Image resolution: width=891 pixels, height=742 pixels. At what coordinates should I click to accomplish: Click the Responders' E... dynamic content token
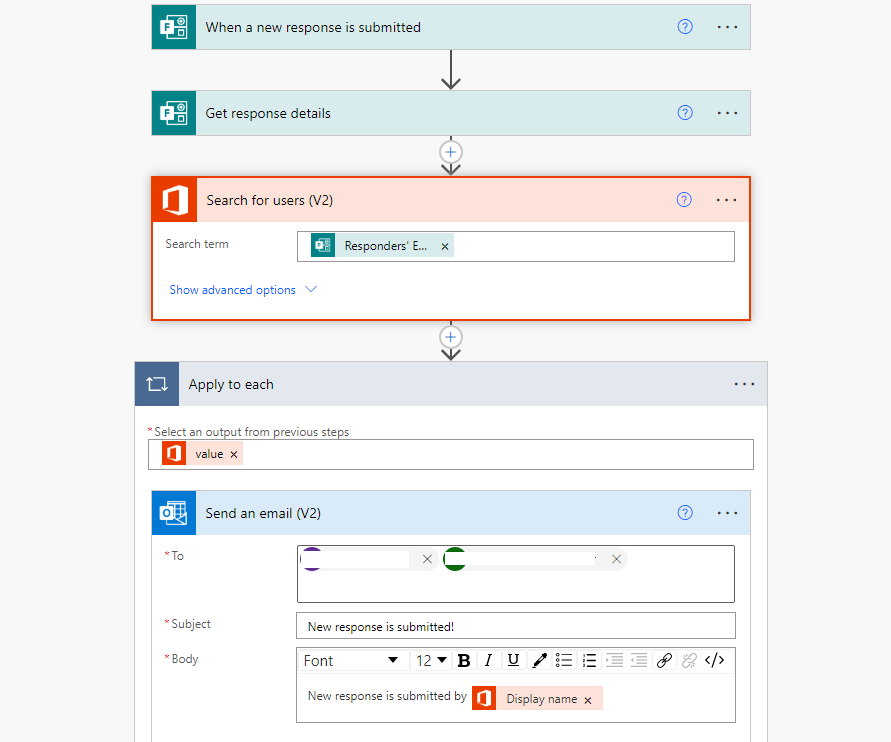click(382, 245)
